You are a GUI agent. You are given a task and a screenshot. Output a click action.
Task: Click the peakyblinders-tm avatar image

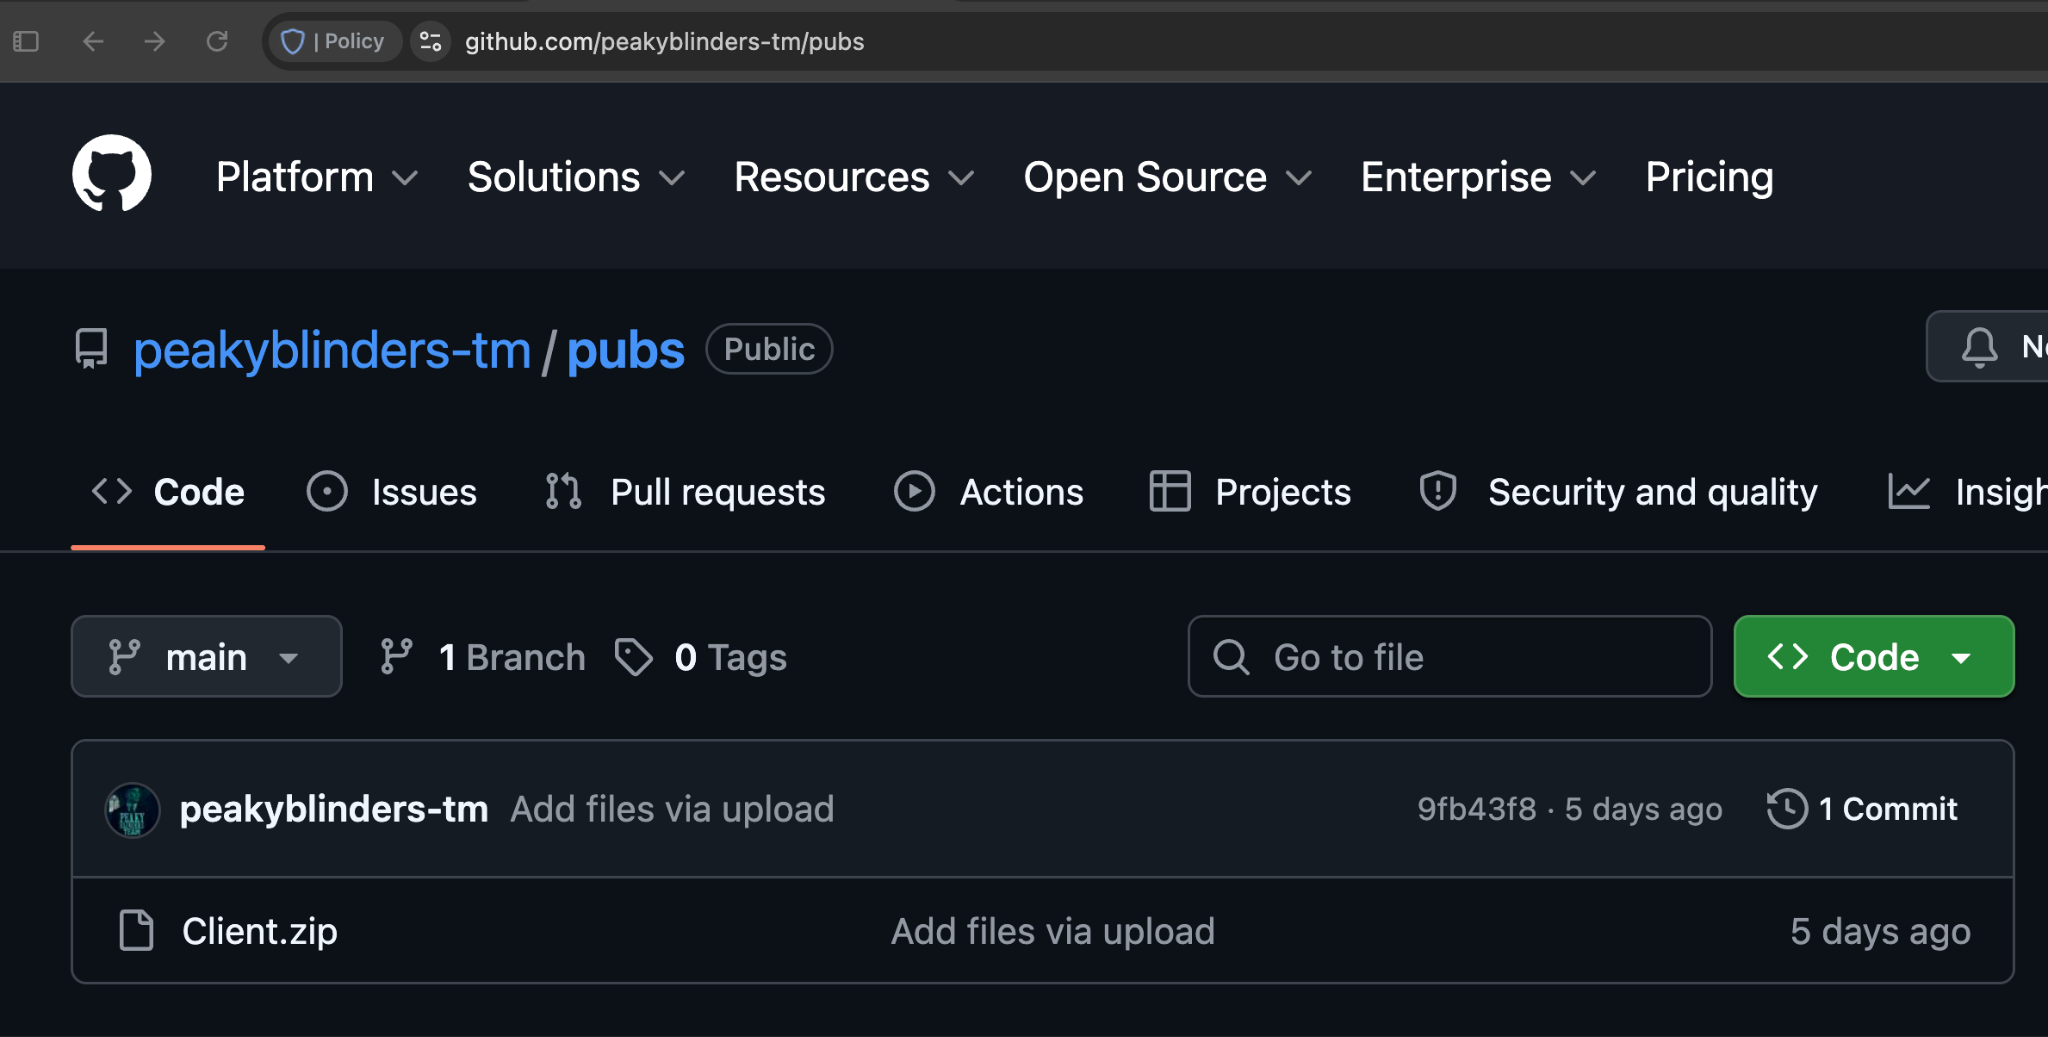coord(132,809)
